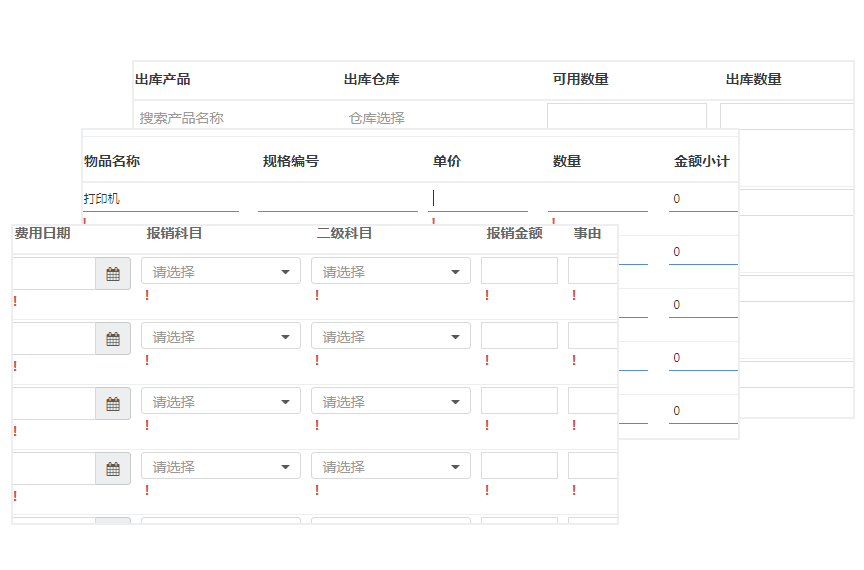Expand the third-row 二级科目 请选择 dropdown
864x570 pixels.
click(x=391, y=401)
